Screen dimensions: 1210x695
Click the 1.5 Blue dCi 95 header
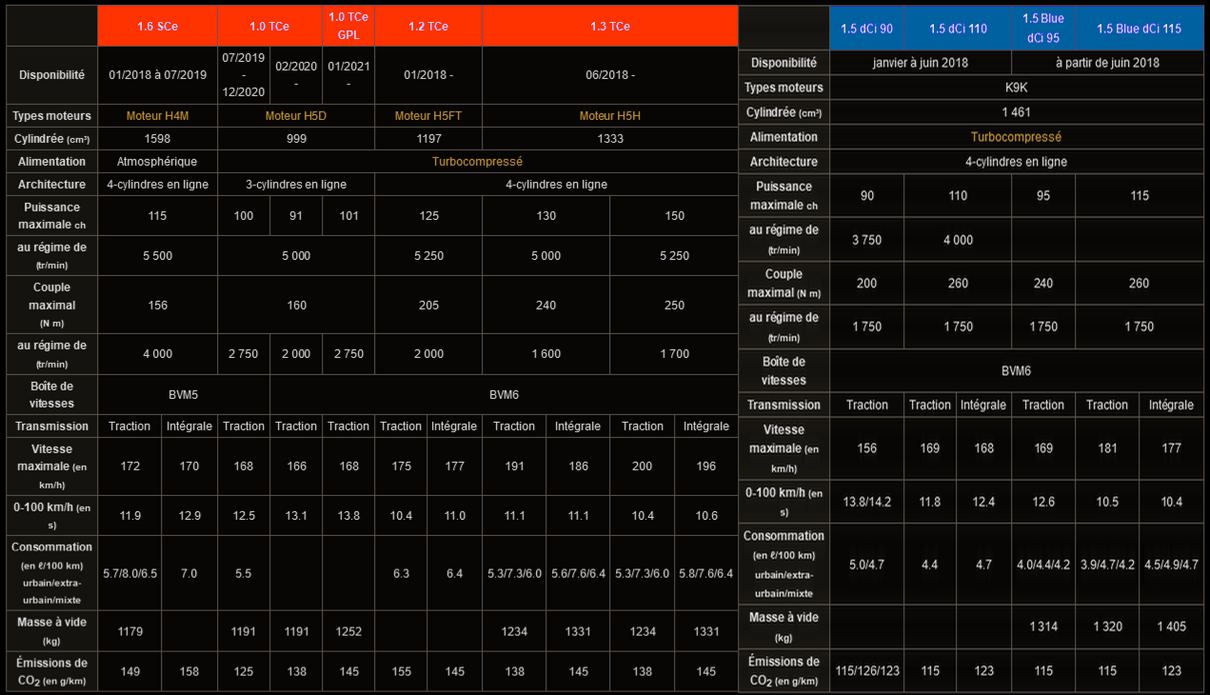tap(1043, 27)
